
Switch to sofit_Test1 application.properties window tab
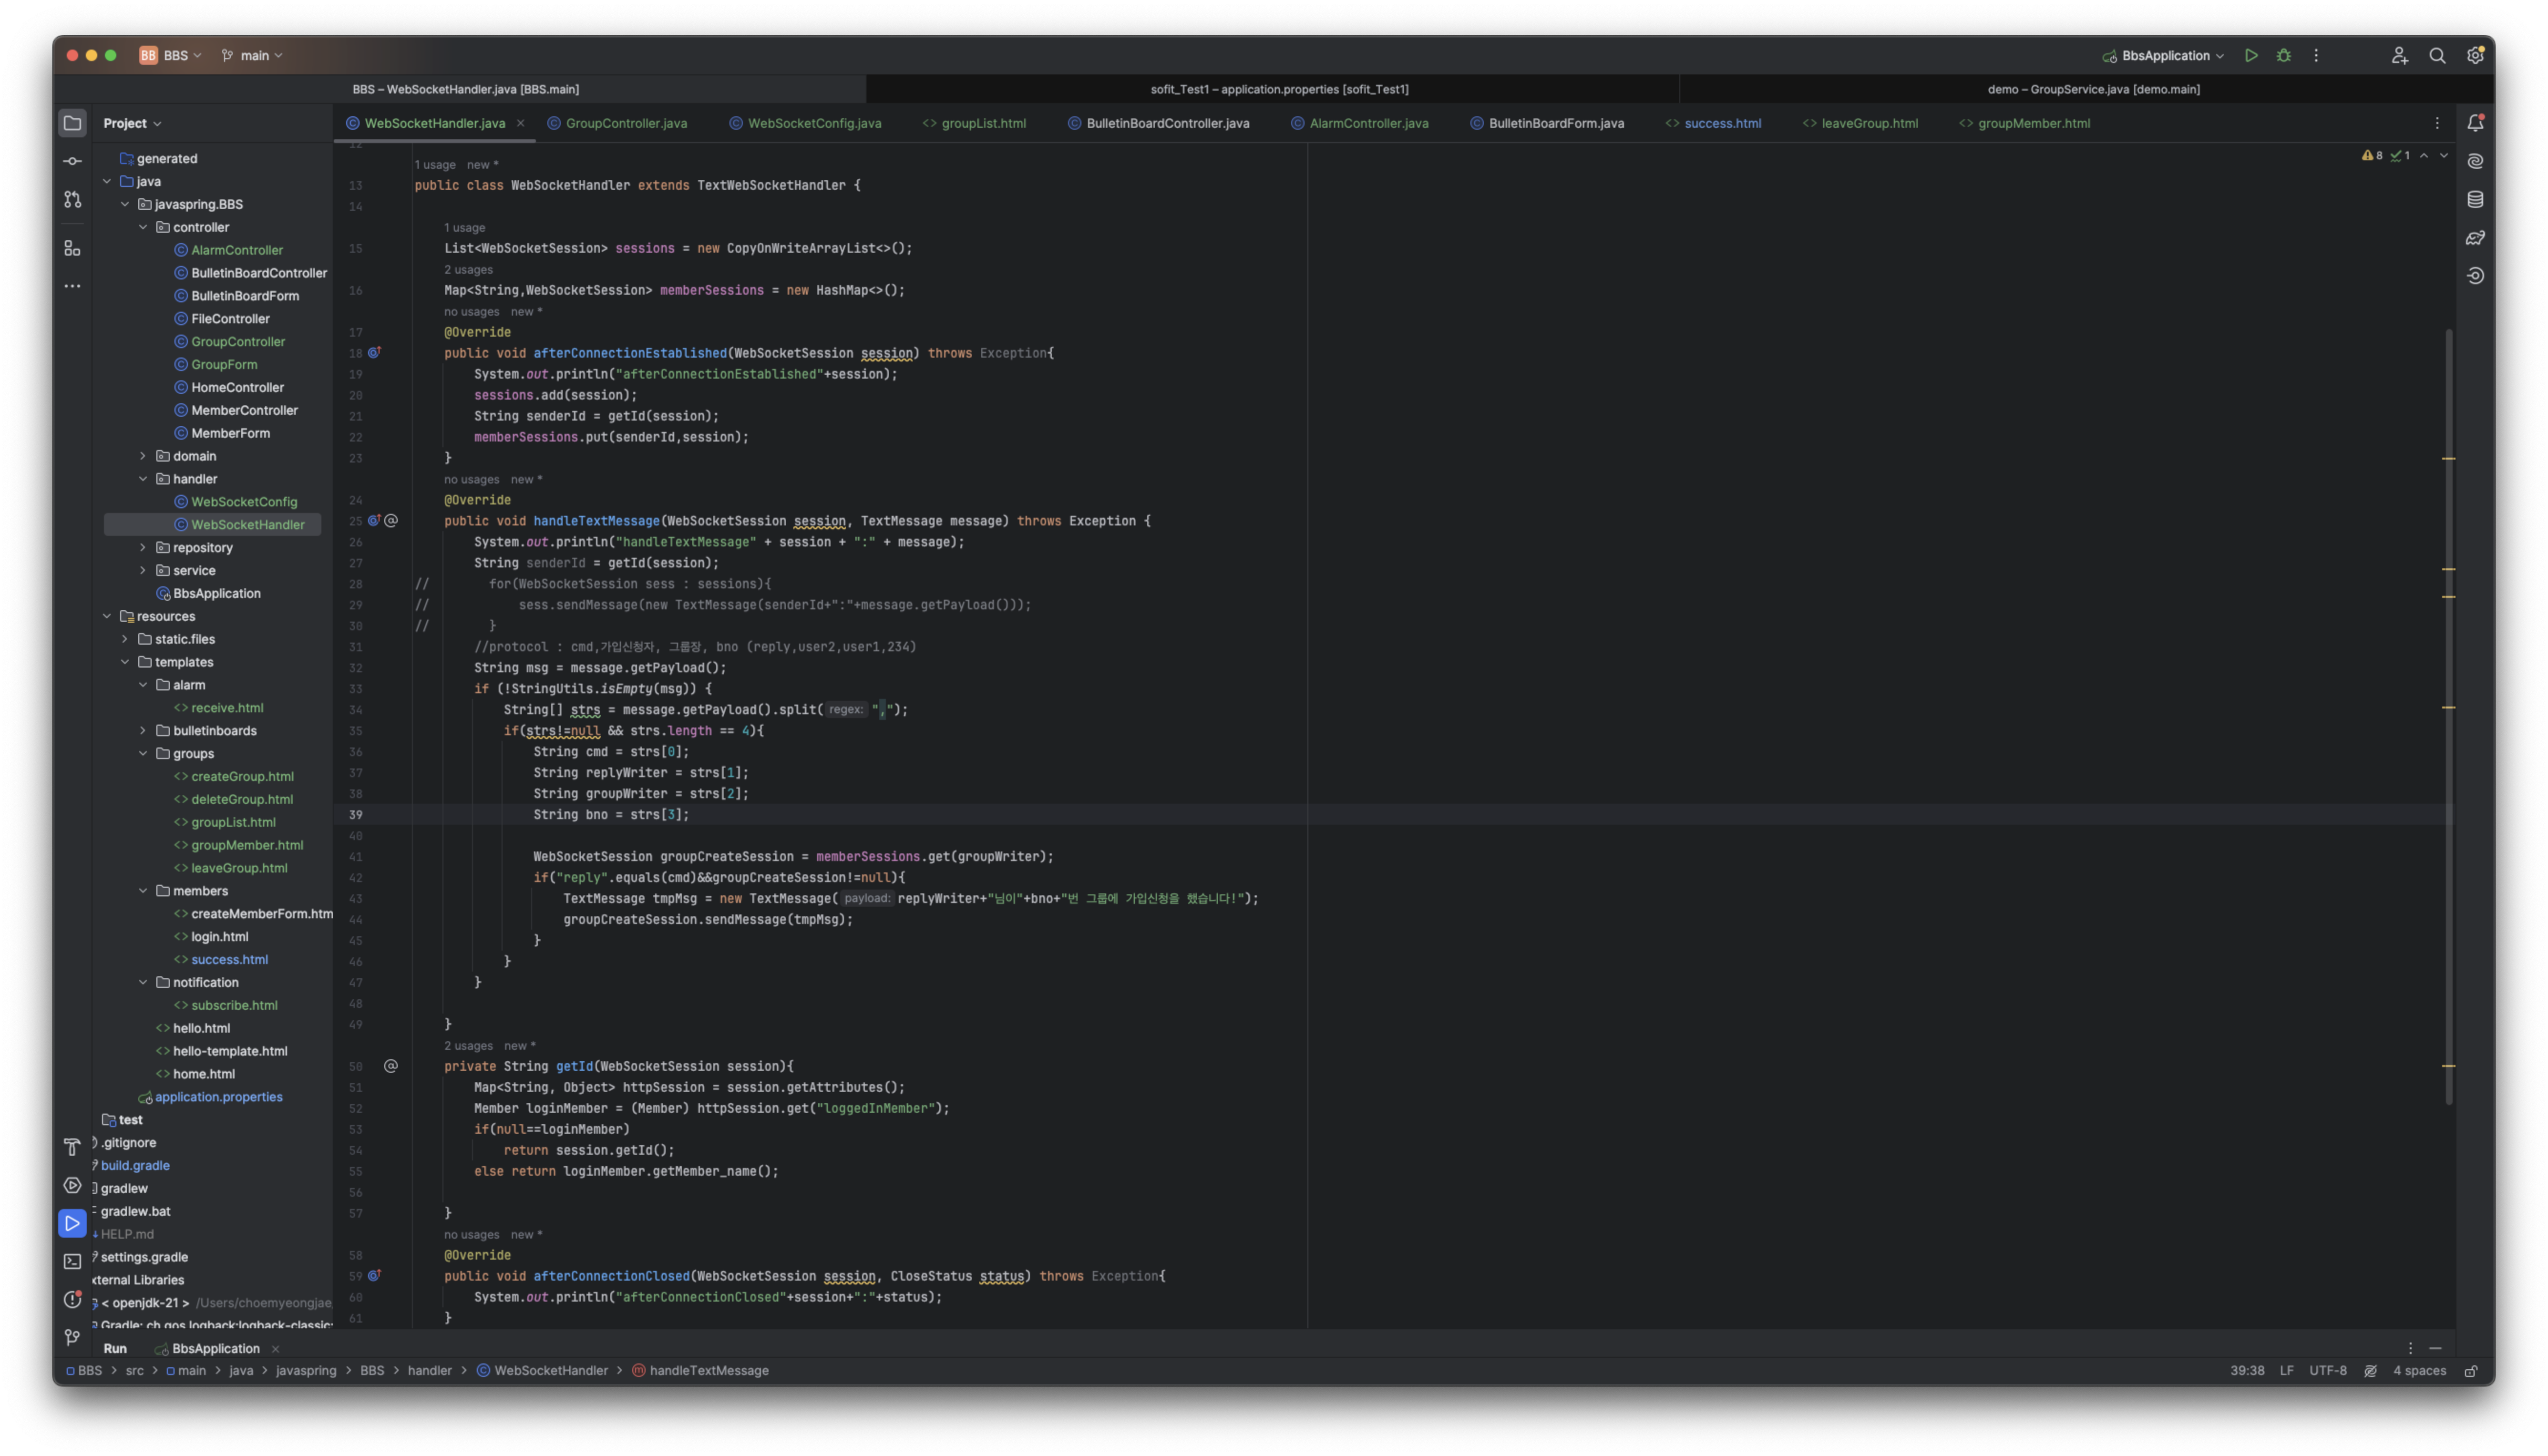coord(1279,89)
